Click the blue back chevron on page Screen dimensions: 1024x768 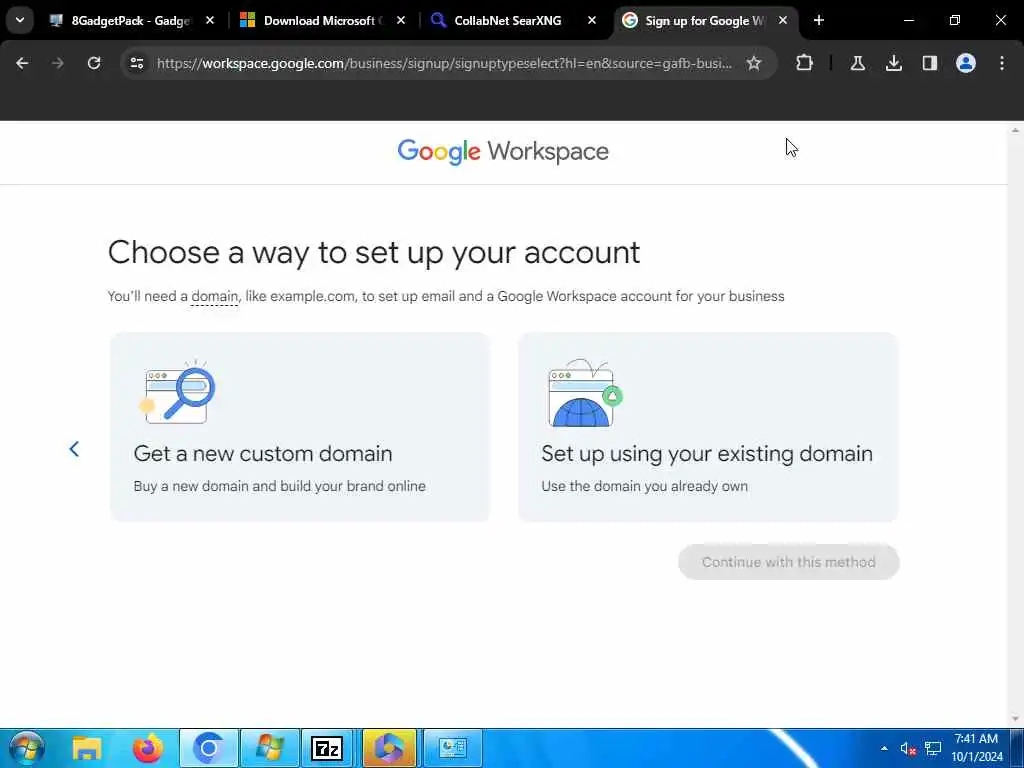pos(74,449)
